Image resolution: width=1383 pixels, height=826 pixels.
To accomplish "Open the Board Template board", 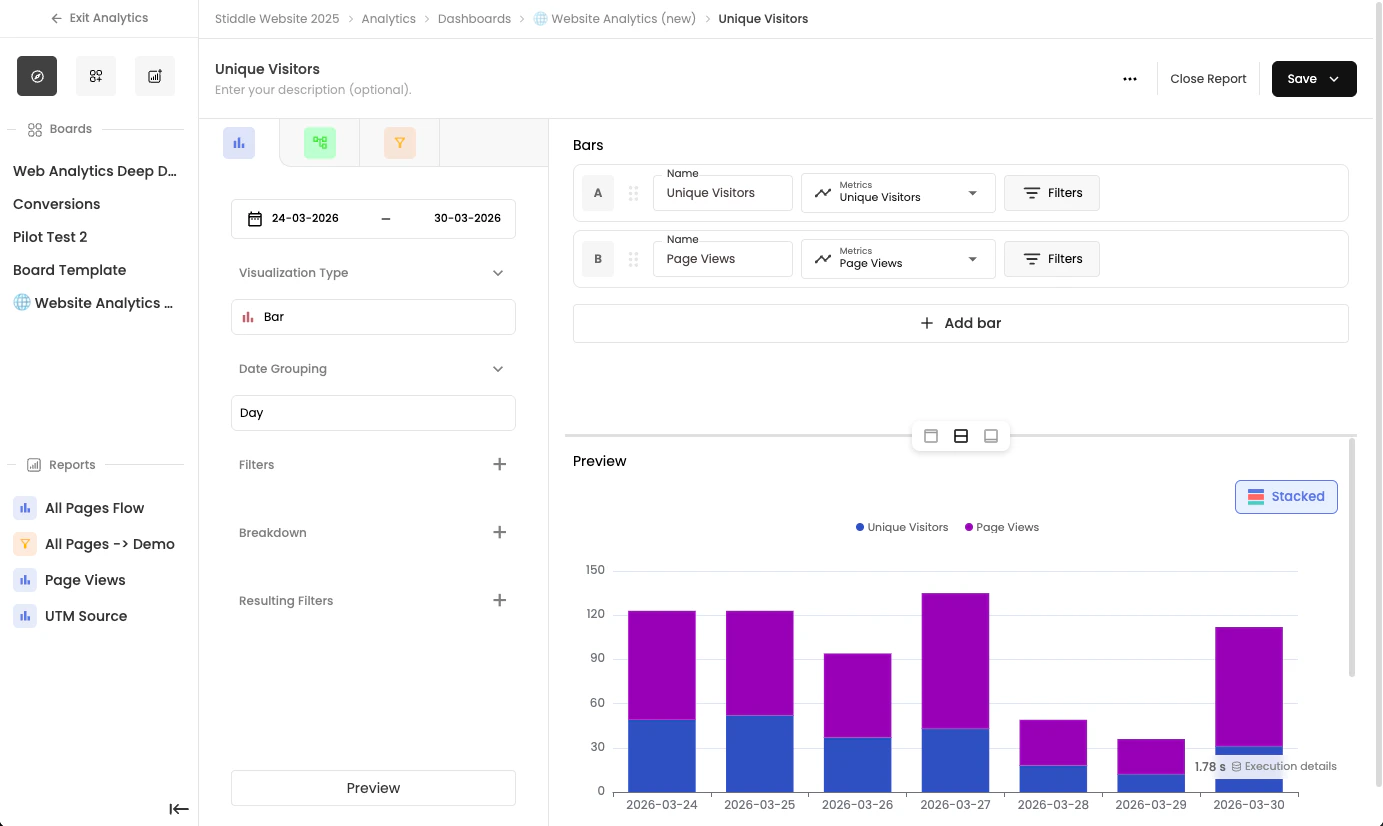I will [70, 270].
